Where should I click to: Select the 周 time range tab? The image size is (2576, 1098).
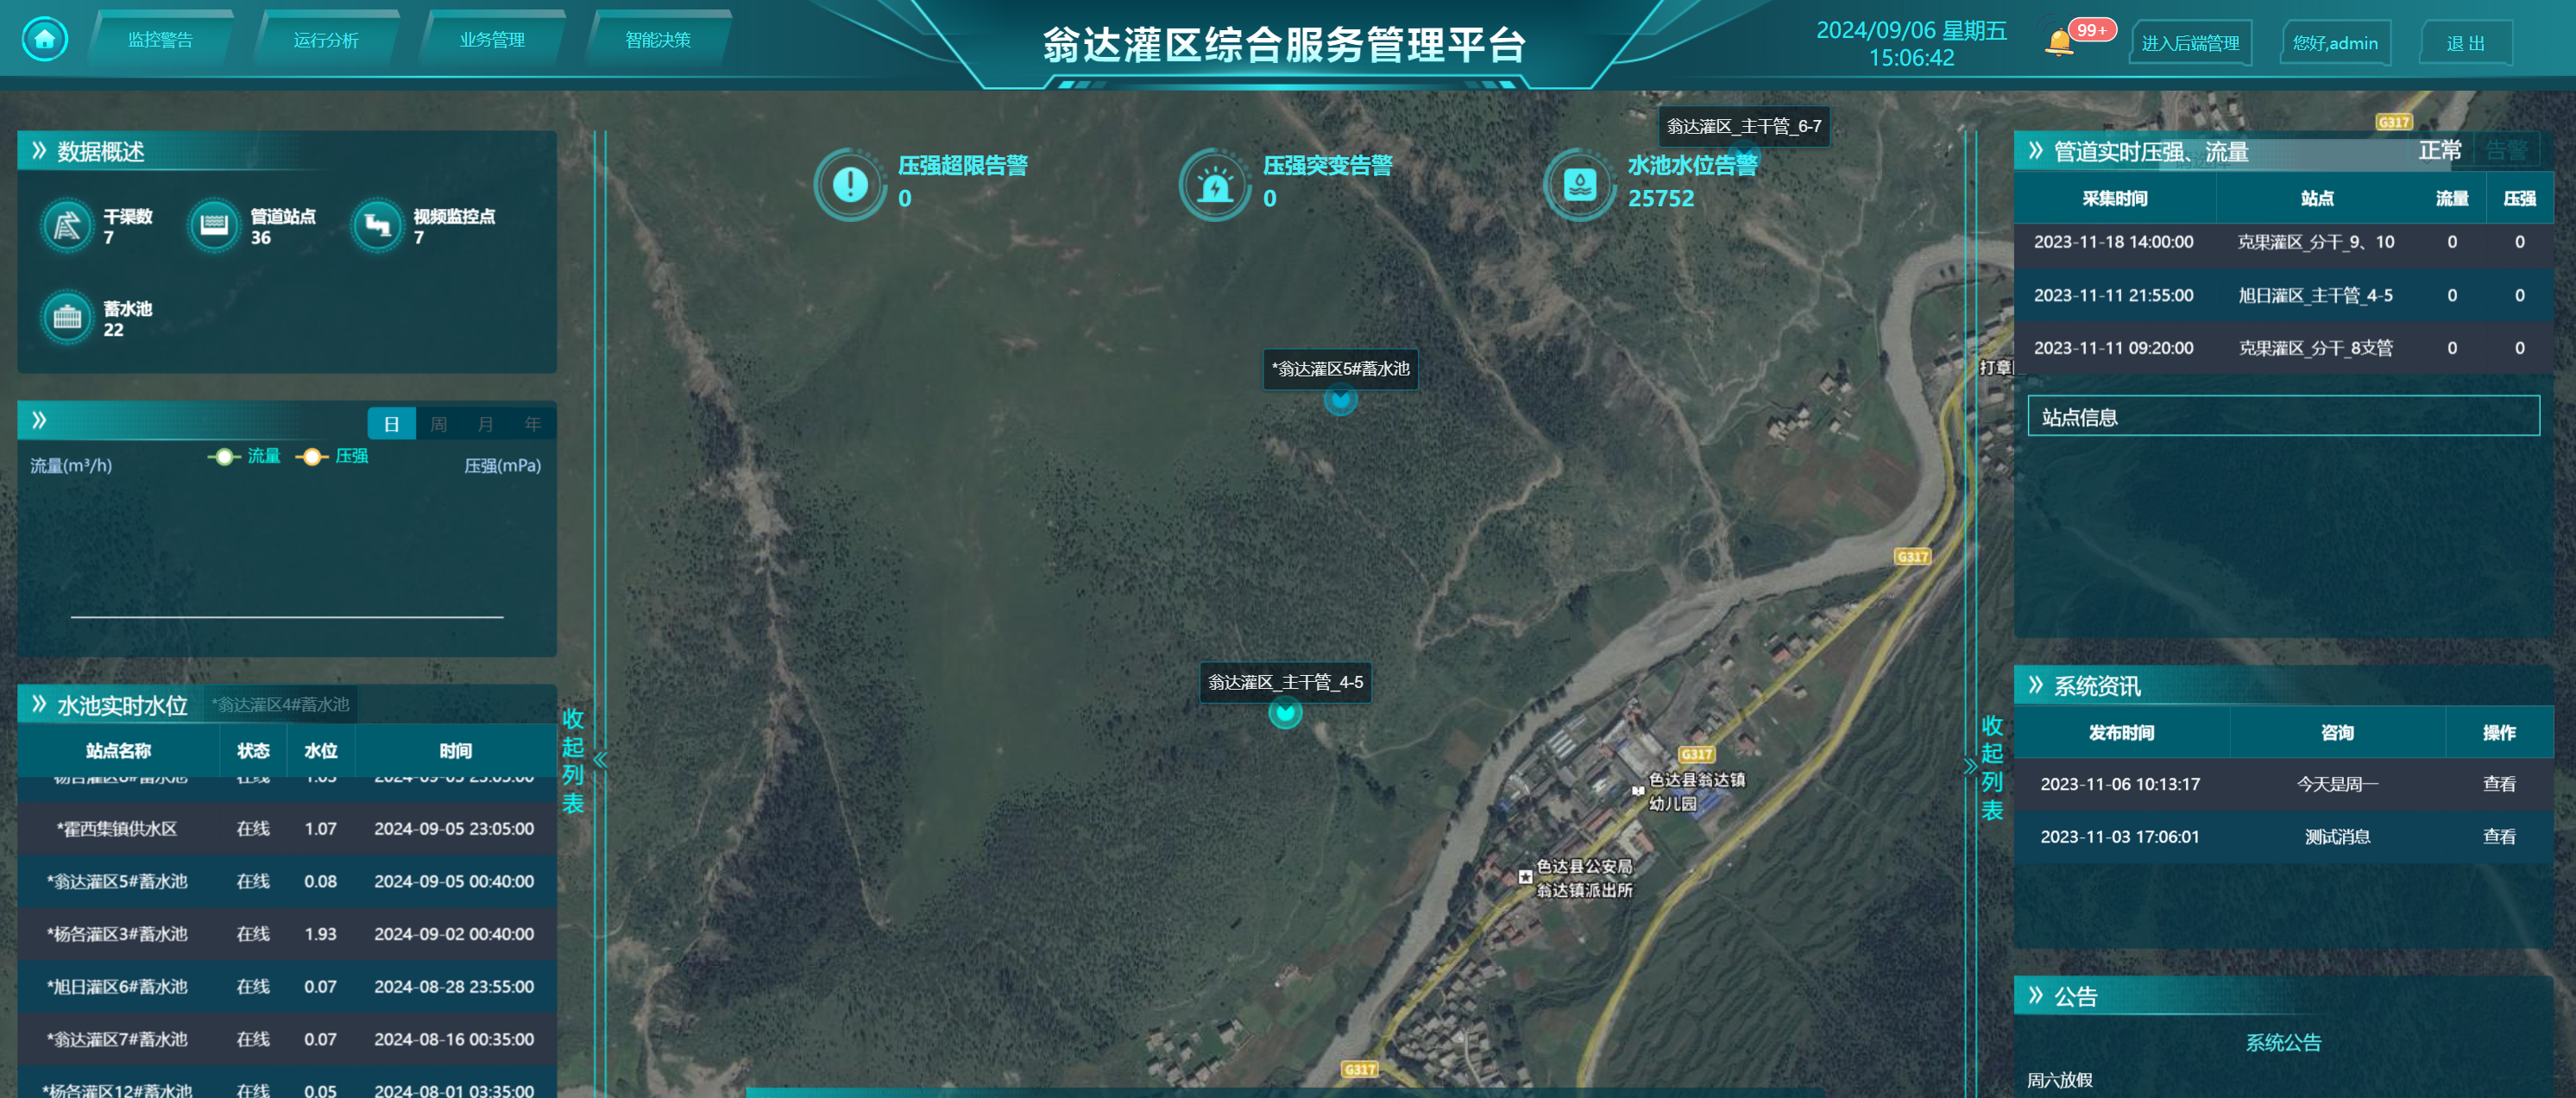pyautogui.click(x=438, y=424)
